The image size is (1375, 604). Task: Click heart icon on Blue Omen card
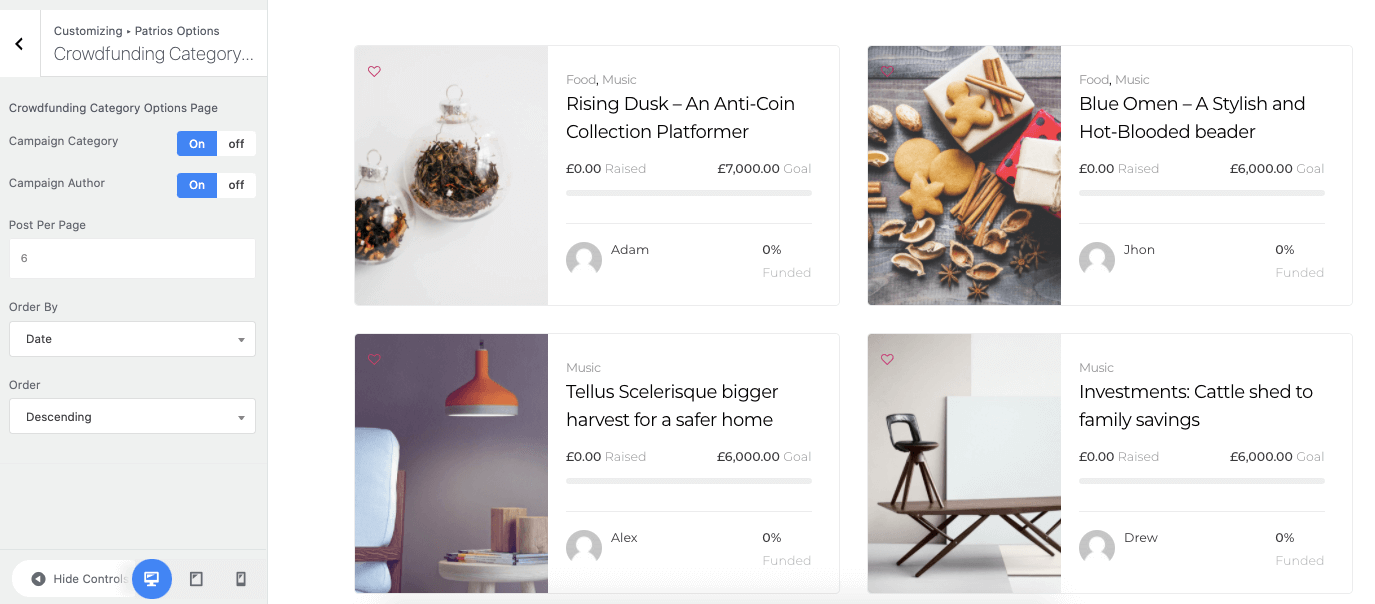887,71
